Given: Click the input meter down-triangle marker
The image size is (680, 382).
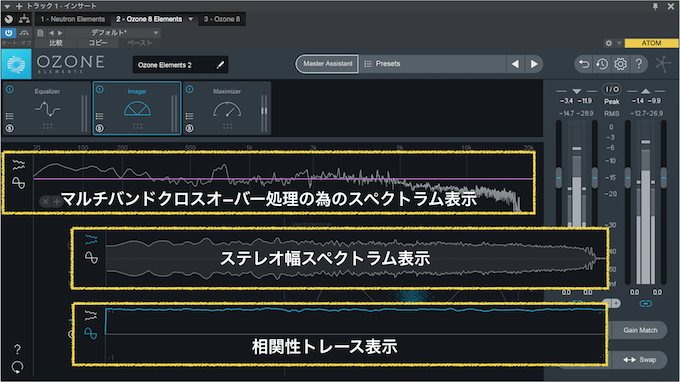Looking at the screenshot, I should pos(576,91).
